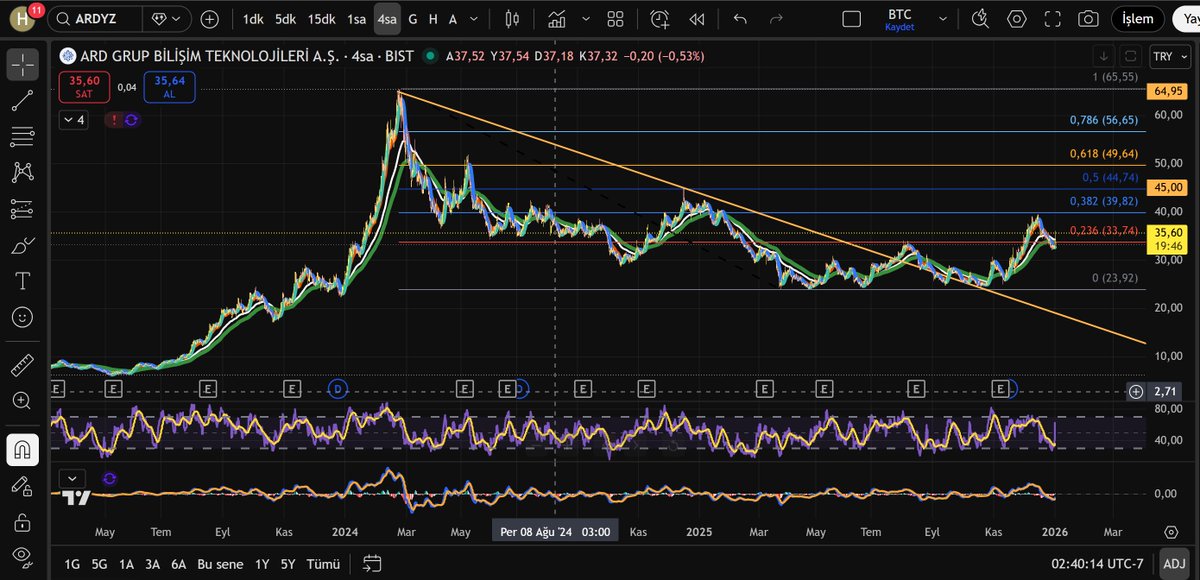Select the 1Y date range

261,564
